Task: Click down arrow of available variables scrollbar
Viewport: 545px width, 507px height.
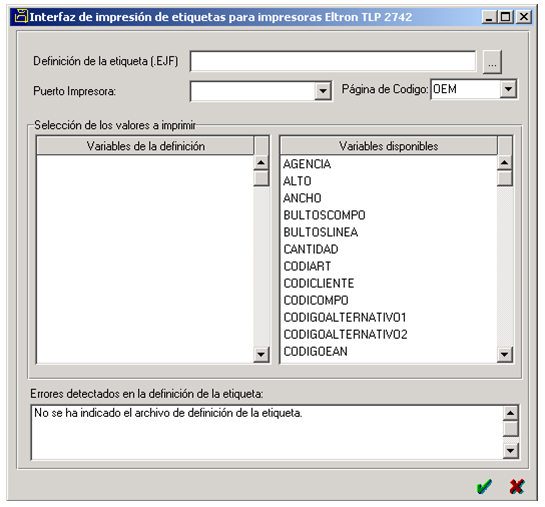Action: click(x=504, y=354)
